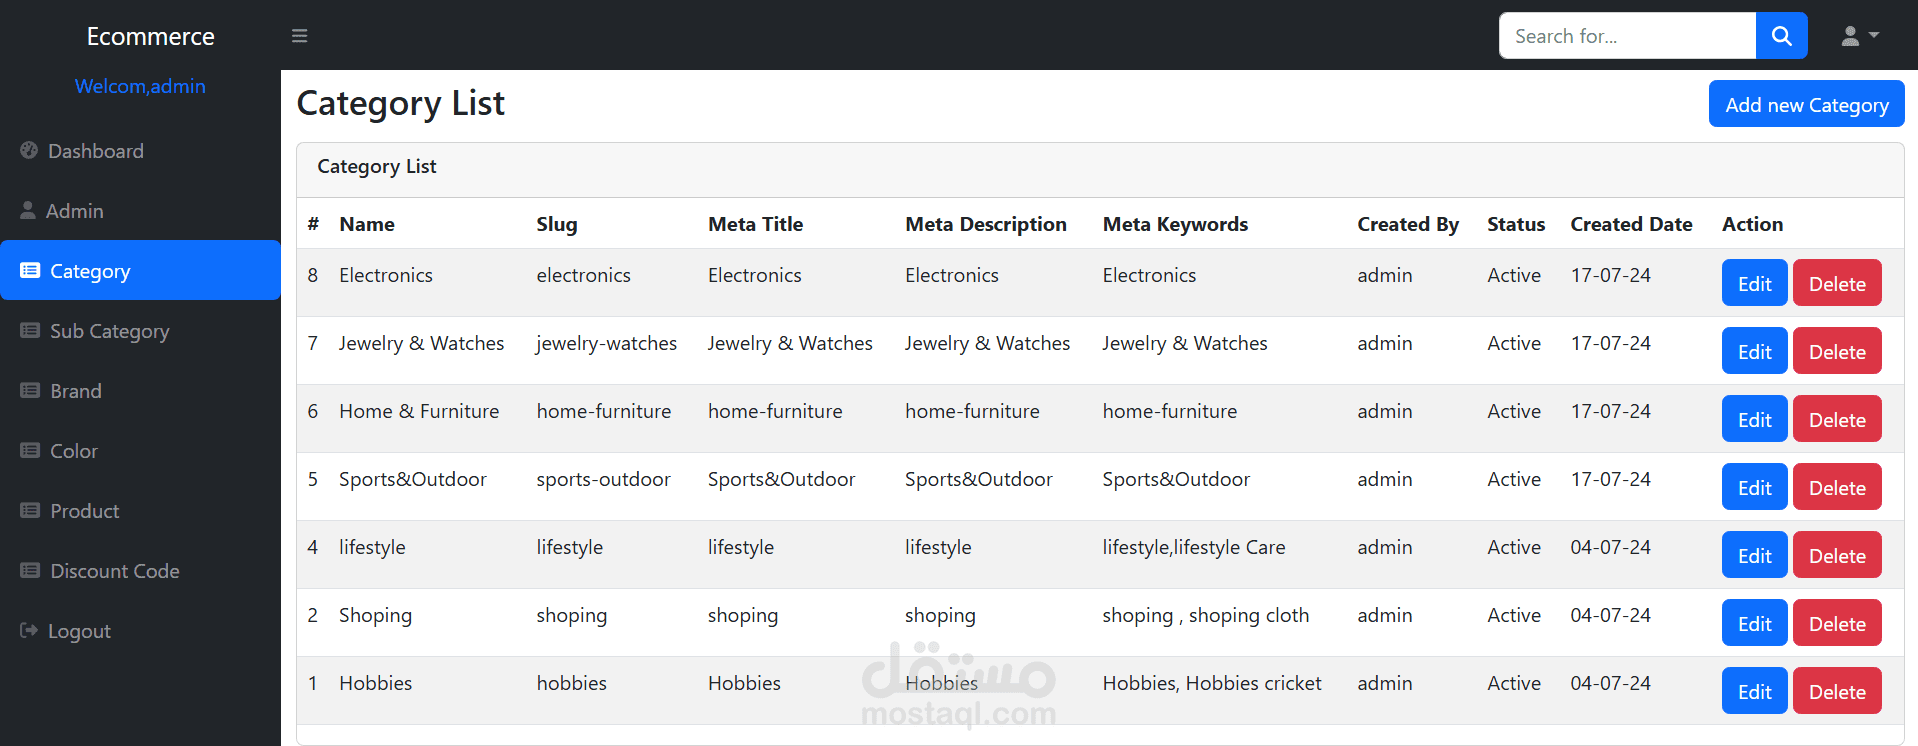This screenshot has width=1918, height=746.
Task: Open the user profile dropdown
Action: pyautogui.click(x=1859, y=36)
